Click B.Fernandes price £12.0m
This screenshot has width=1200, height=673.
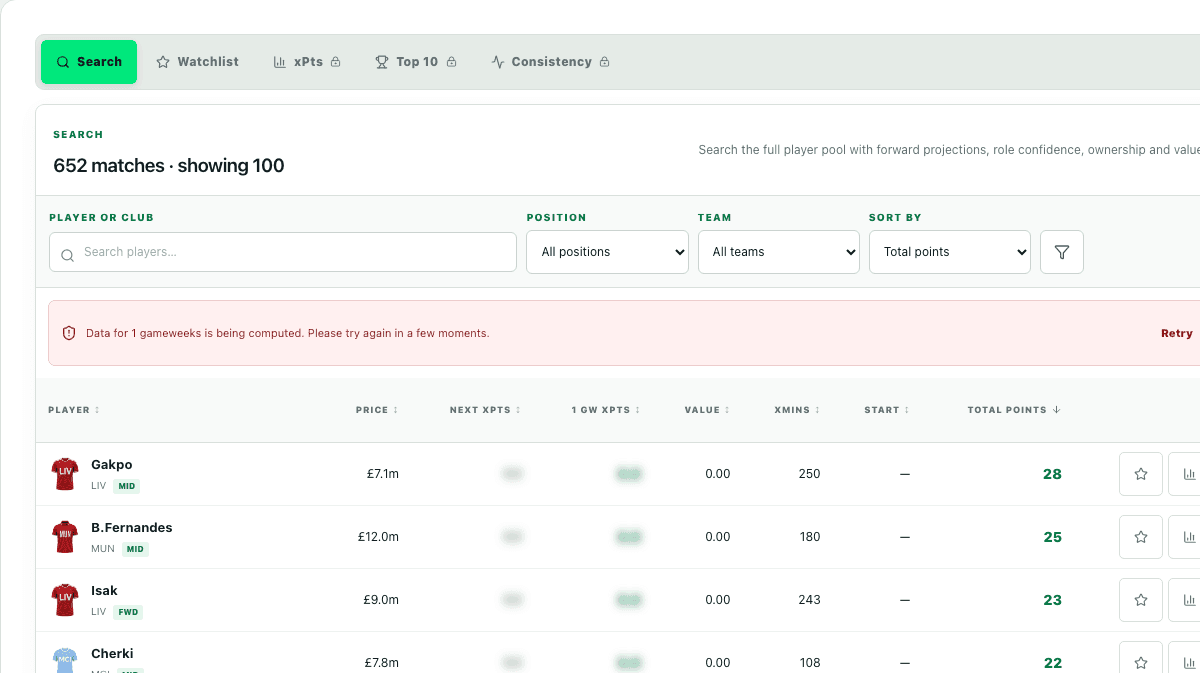[378, 537]
